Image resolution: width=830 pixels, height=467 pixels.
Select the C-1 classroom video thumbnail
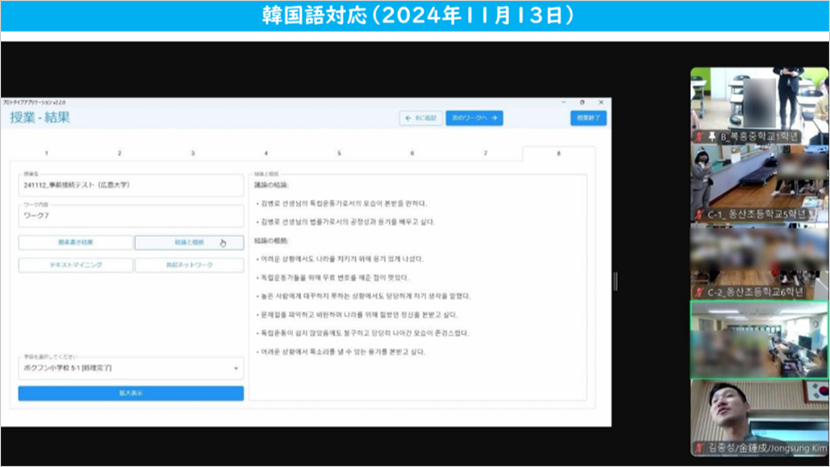tap(760, 183)
